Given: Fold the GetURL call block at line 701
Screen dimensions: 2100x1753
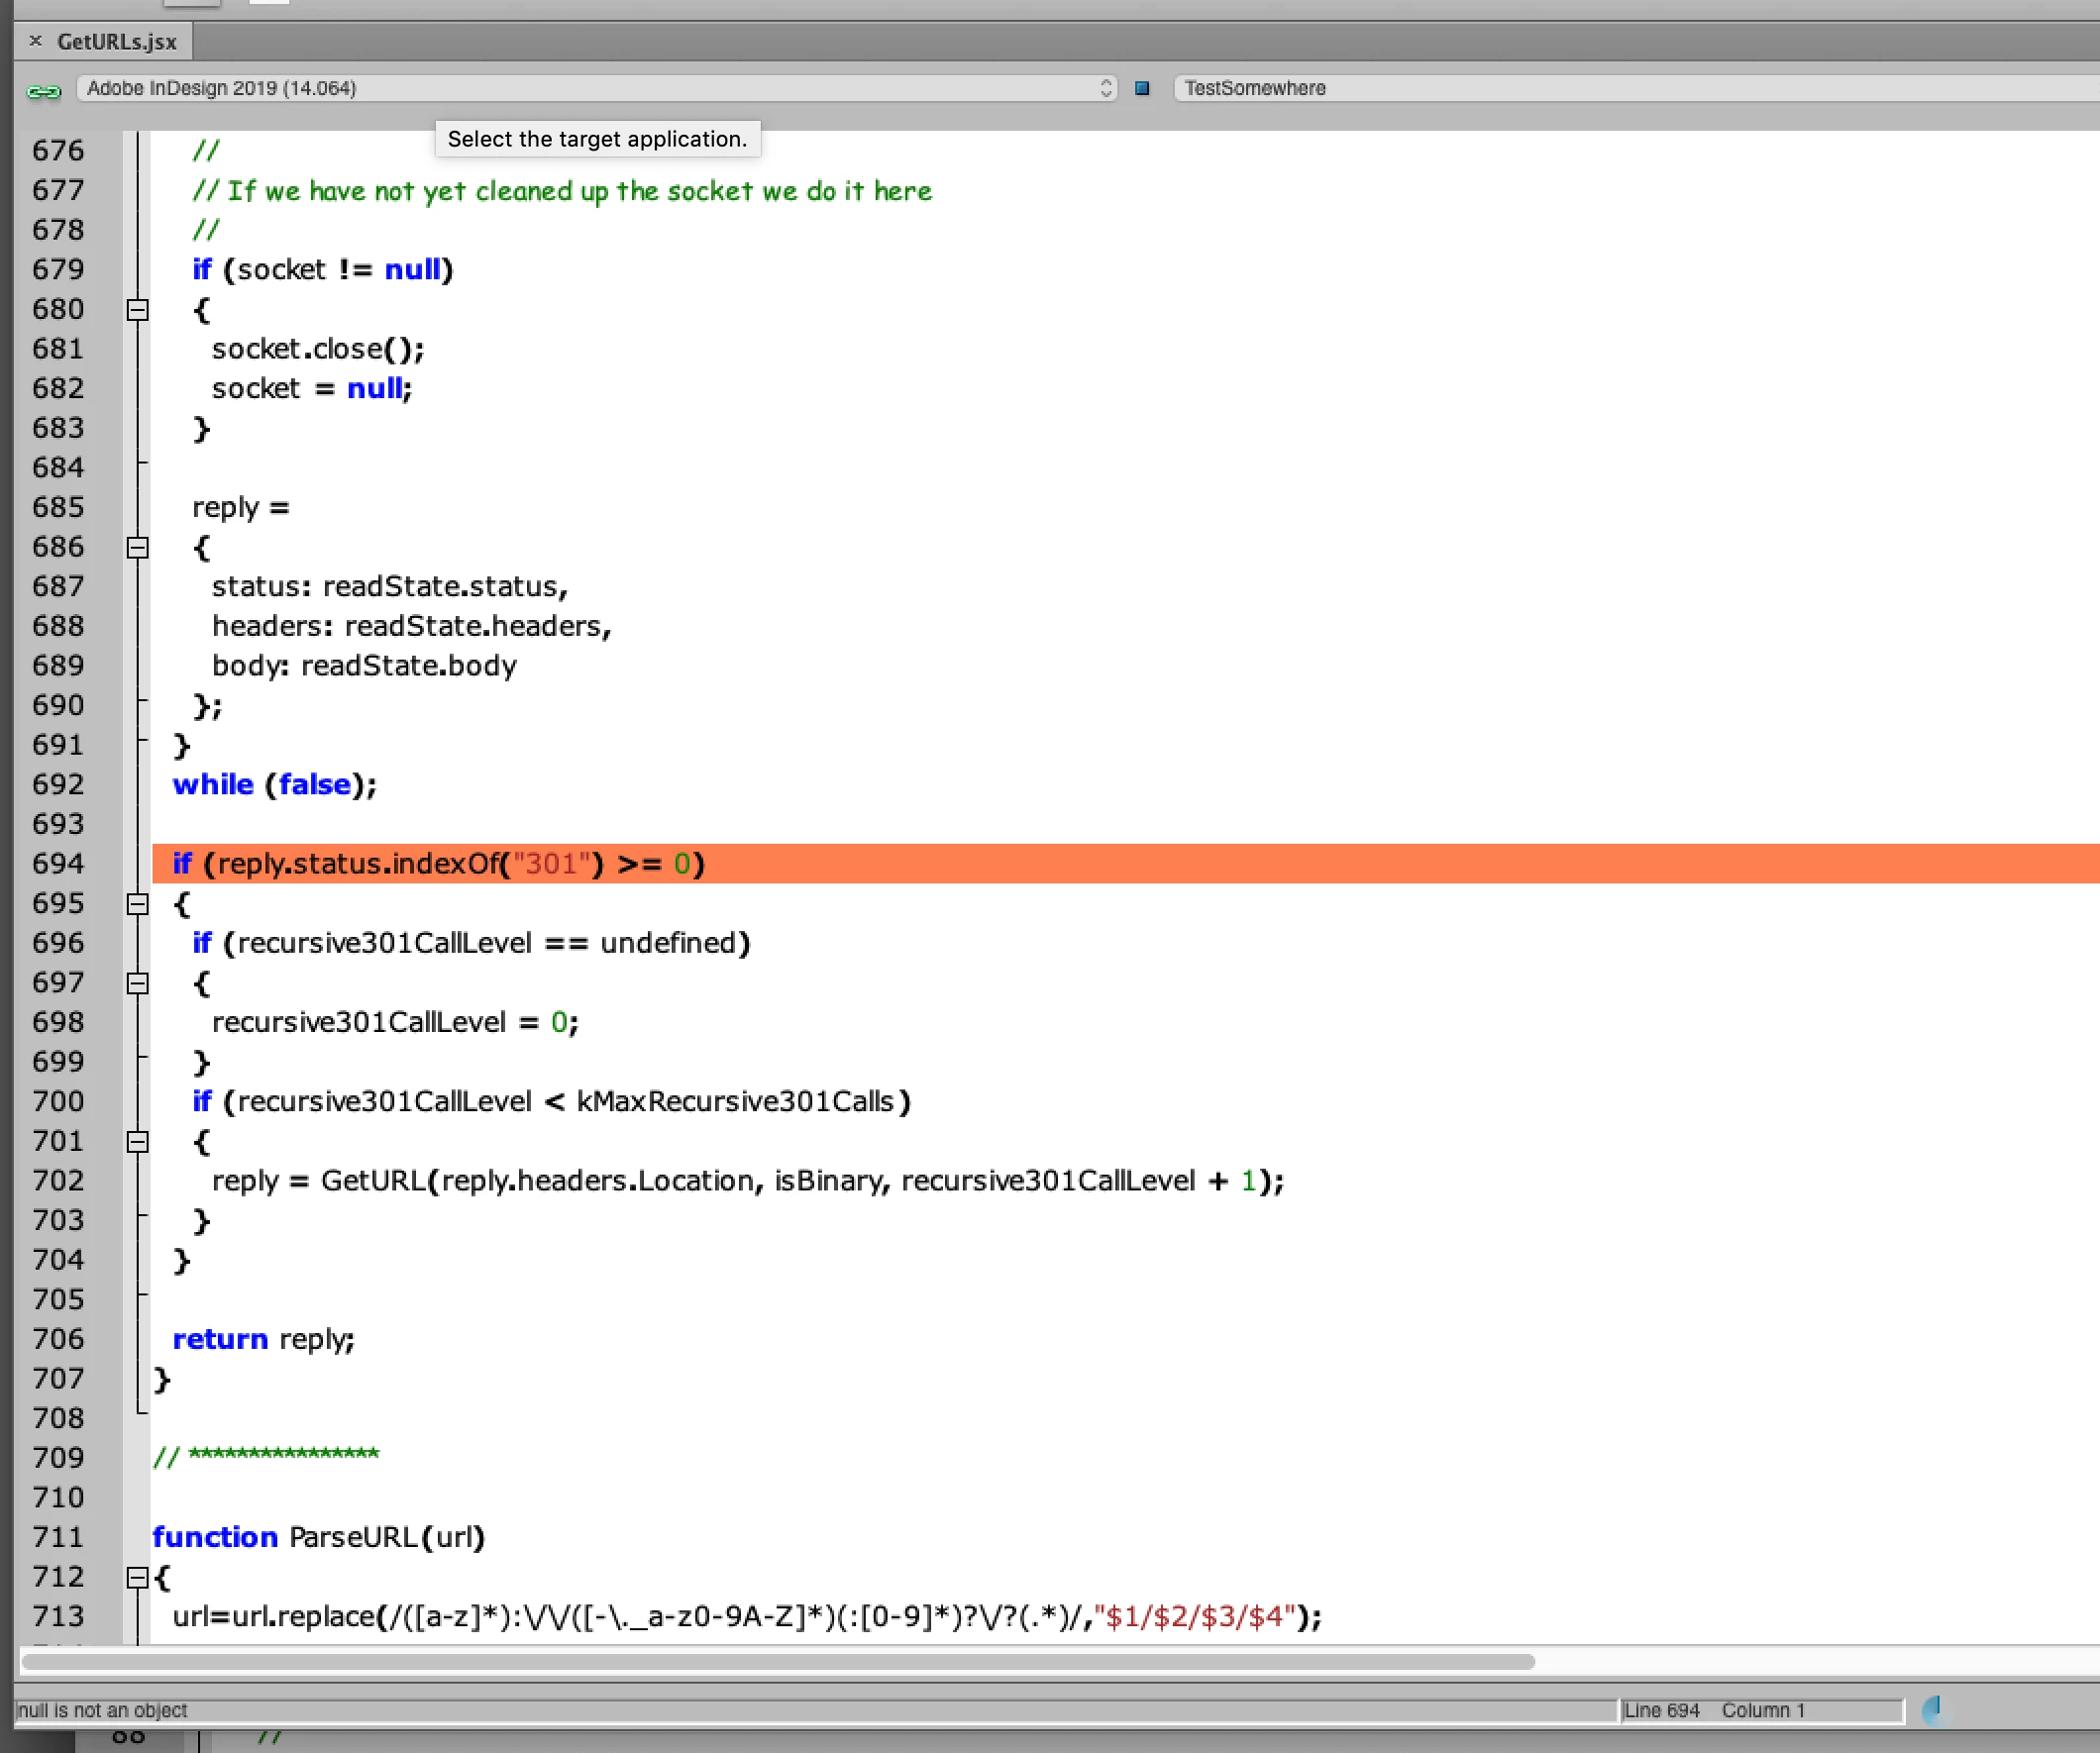Looking at the screenshot, I should tap(138, 1141).
